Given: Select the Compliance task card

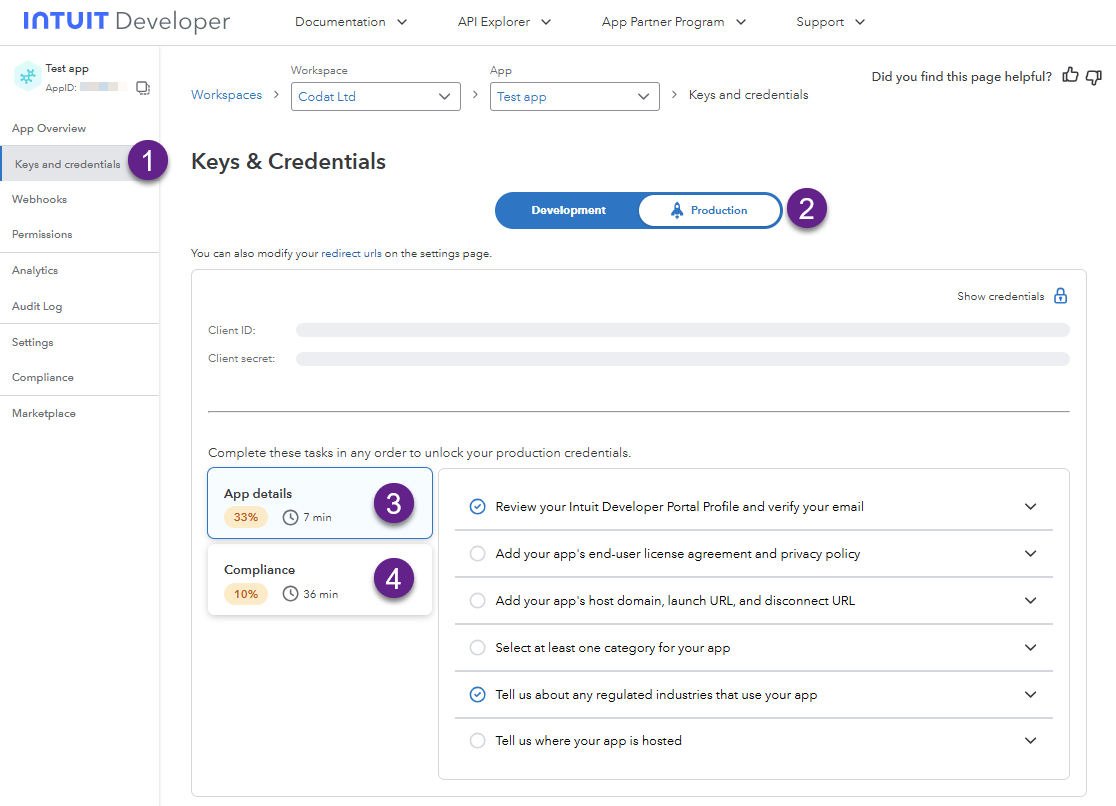Looking at the screenshot, I should (319, 580).
